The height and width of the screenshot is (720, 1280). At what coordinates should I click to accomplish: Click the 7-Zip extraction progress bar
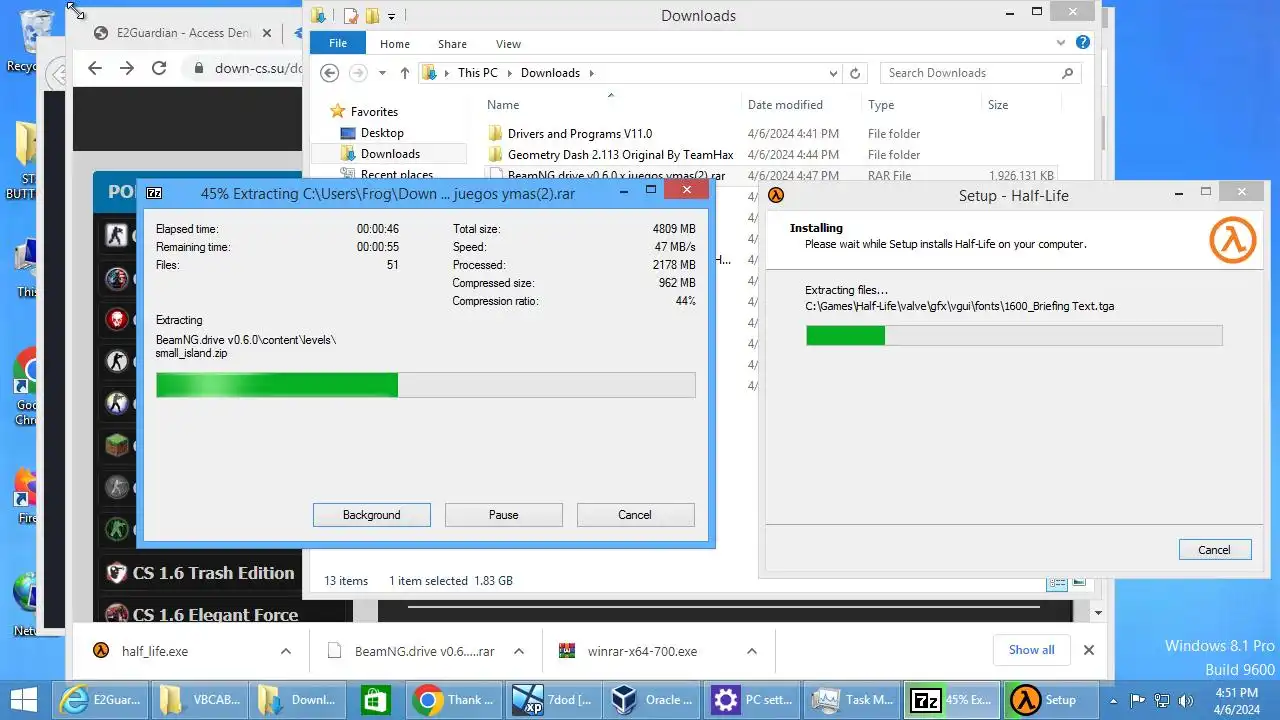(x=426, y=385)
